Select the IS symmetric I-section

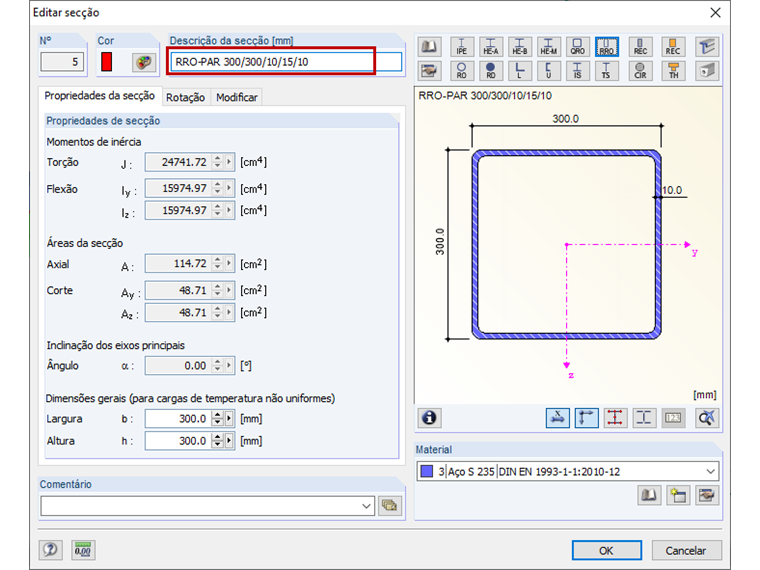578,71
